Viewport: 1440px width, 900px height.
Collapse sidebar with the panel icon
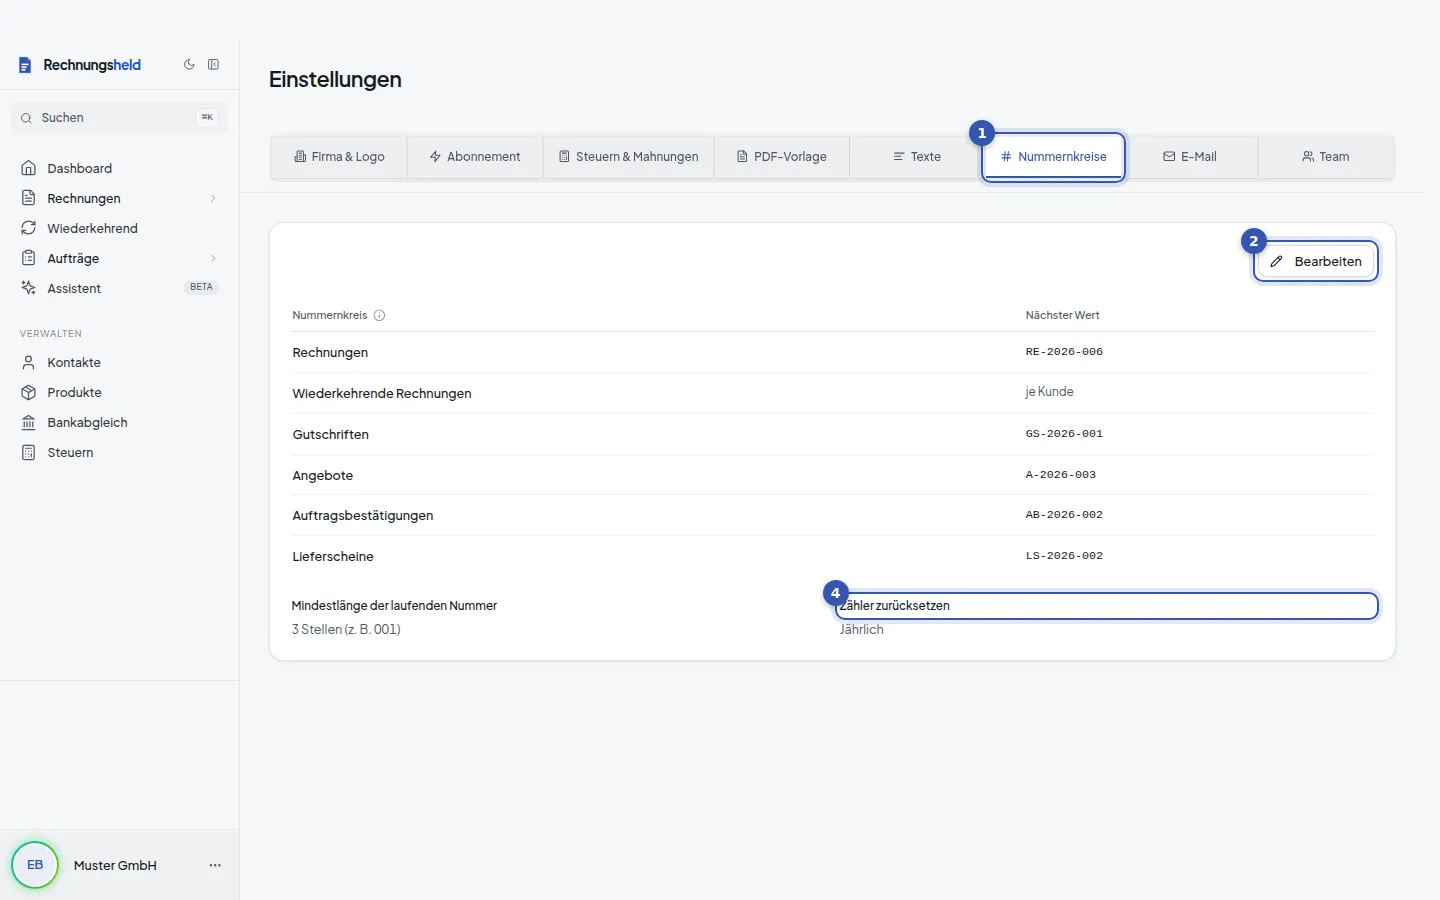pos(213,65)
